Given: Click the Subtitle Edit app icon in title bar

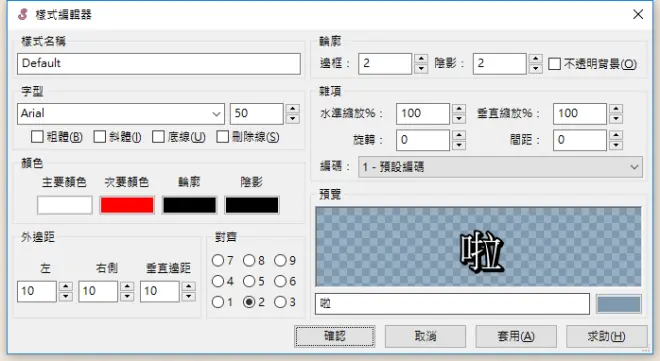Looking at the screenshot, I should tap(23, 15).
